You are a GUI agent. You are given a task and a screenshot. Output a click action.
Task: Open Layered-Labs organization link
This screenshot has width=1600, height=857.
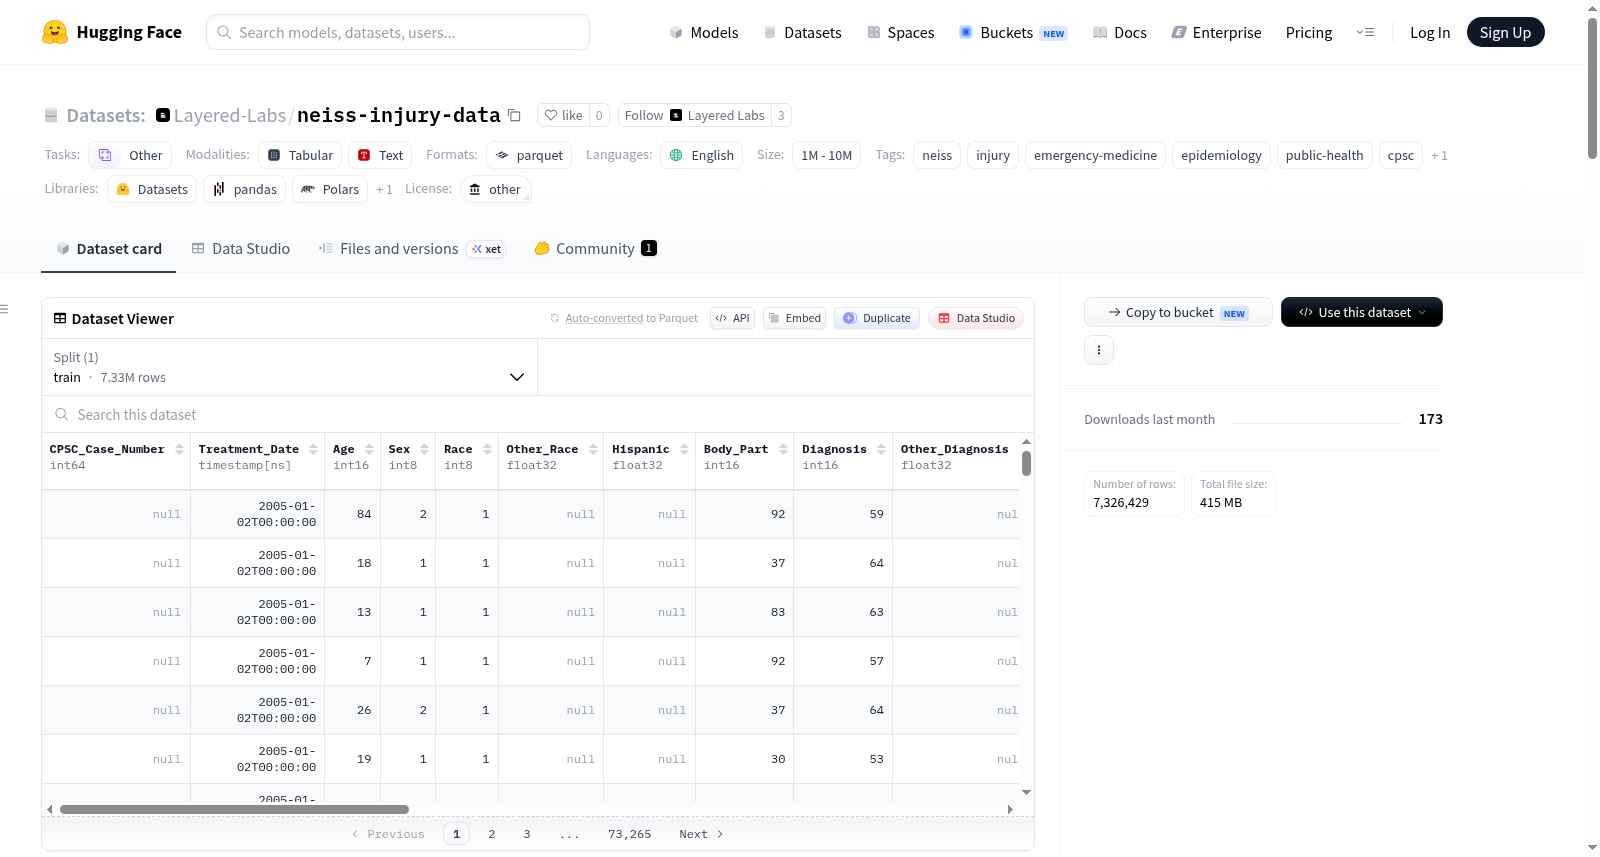coord(230,115)
